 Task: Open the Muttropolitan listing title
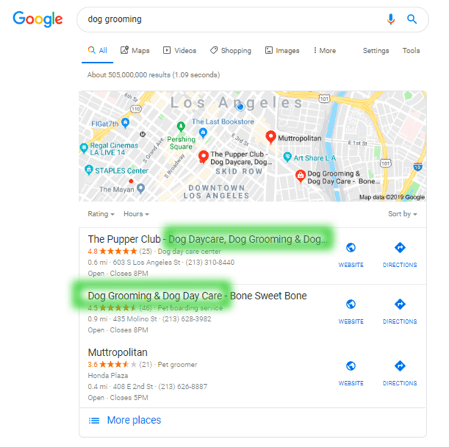pyautogui.click(x=118, y=352)
